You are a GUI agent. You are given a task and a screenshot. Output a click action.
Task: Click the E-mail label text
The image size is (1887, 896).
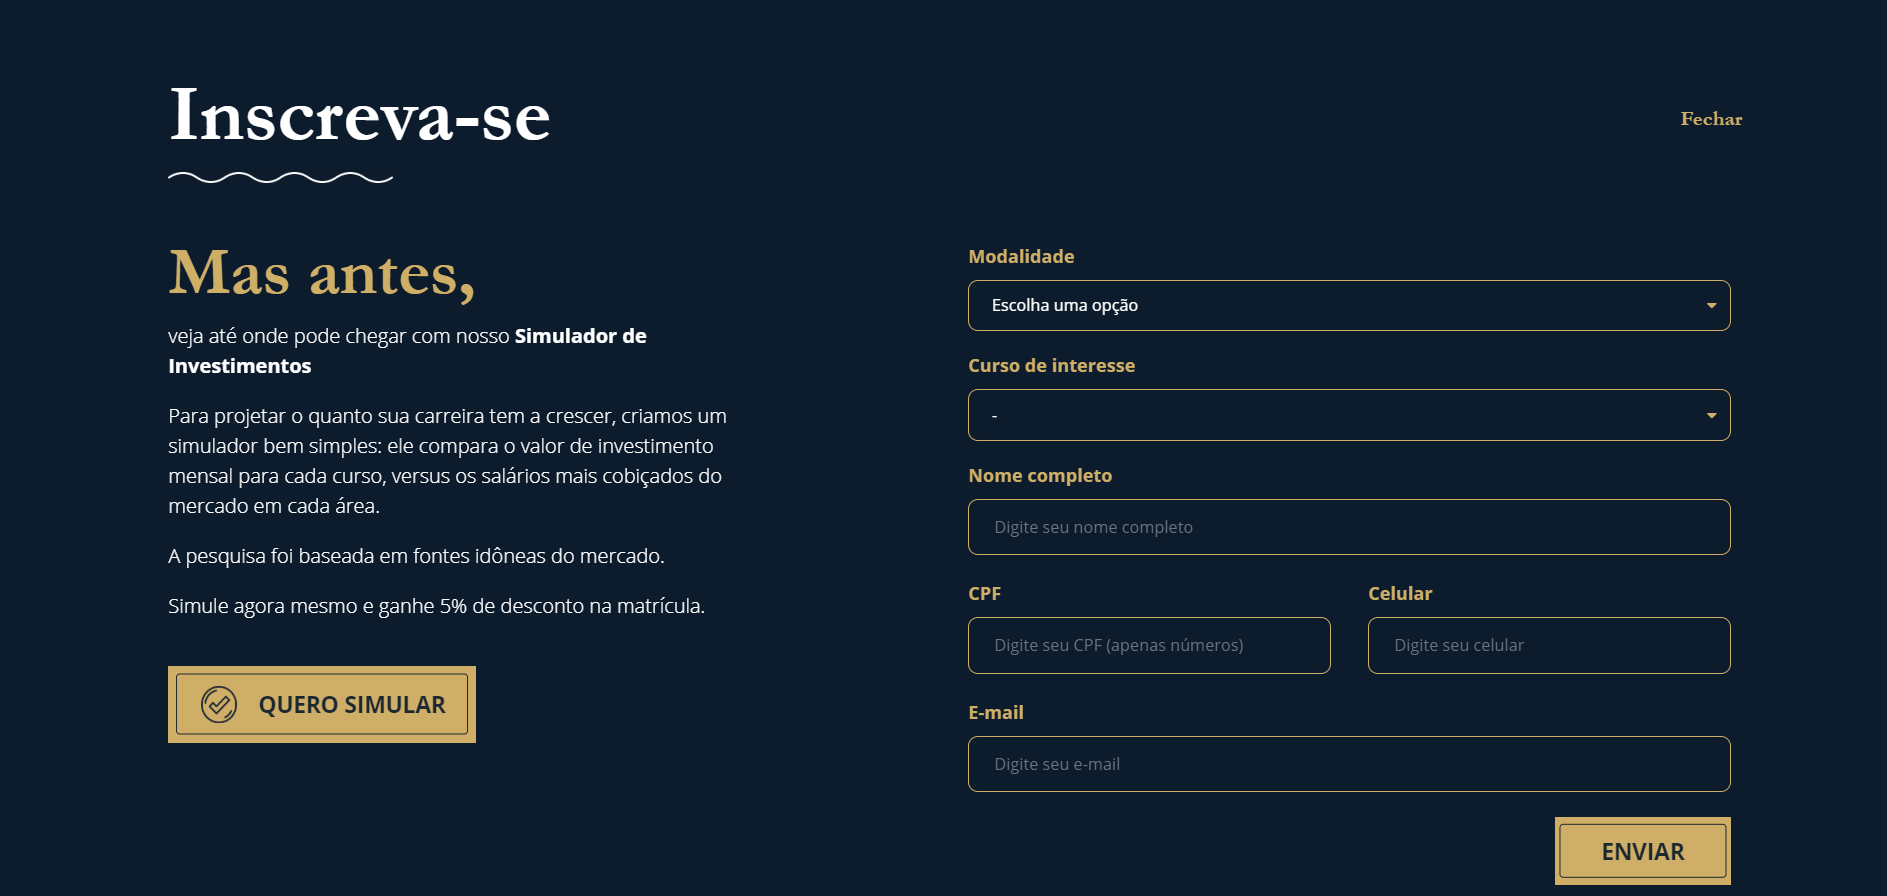(x=995, y=713)
